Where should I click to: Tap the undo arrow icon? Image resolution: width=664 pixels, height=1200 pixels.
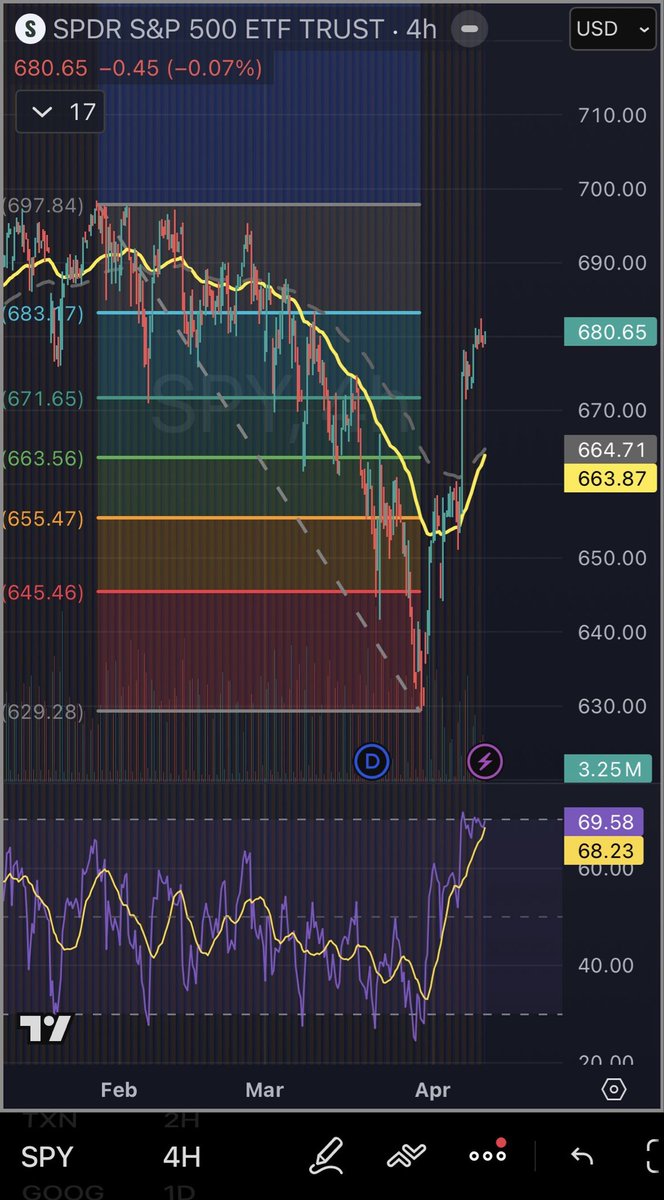tap(581, 1157)
